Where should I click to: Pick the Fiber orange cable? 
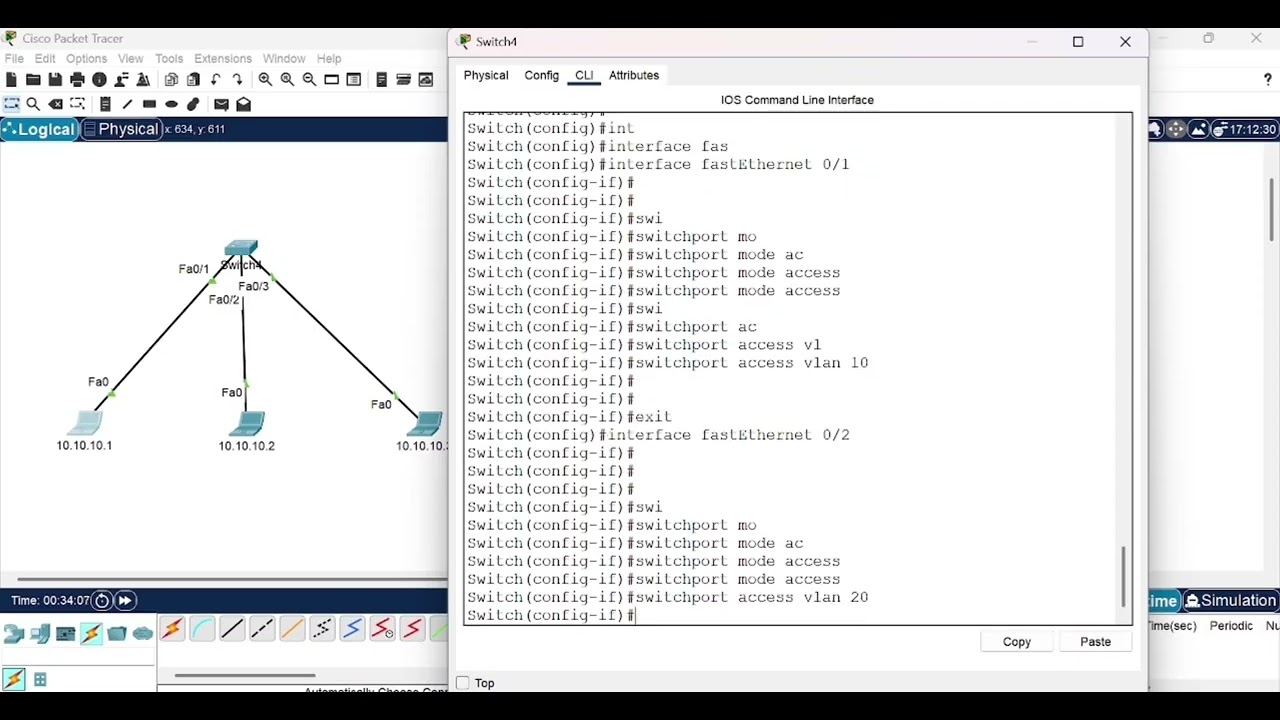click(x=292, y=629)
